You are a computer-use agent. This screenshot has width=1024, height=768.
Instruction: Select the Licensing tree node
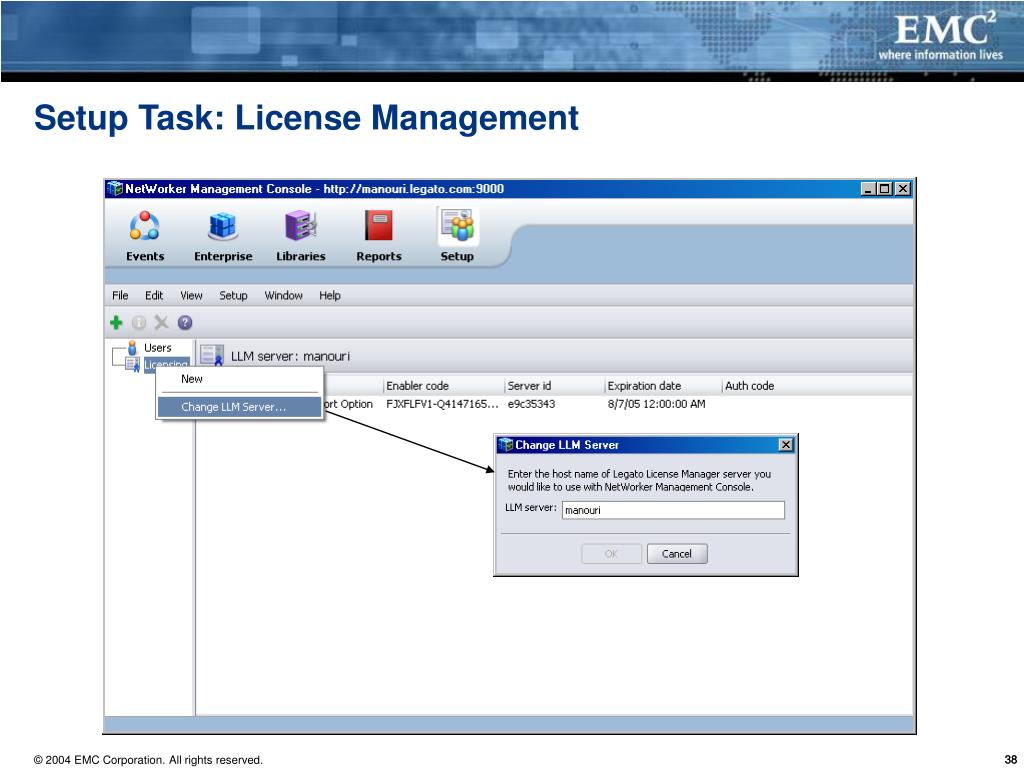(x=166, y=364)
